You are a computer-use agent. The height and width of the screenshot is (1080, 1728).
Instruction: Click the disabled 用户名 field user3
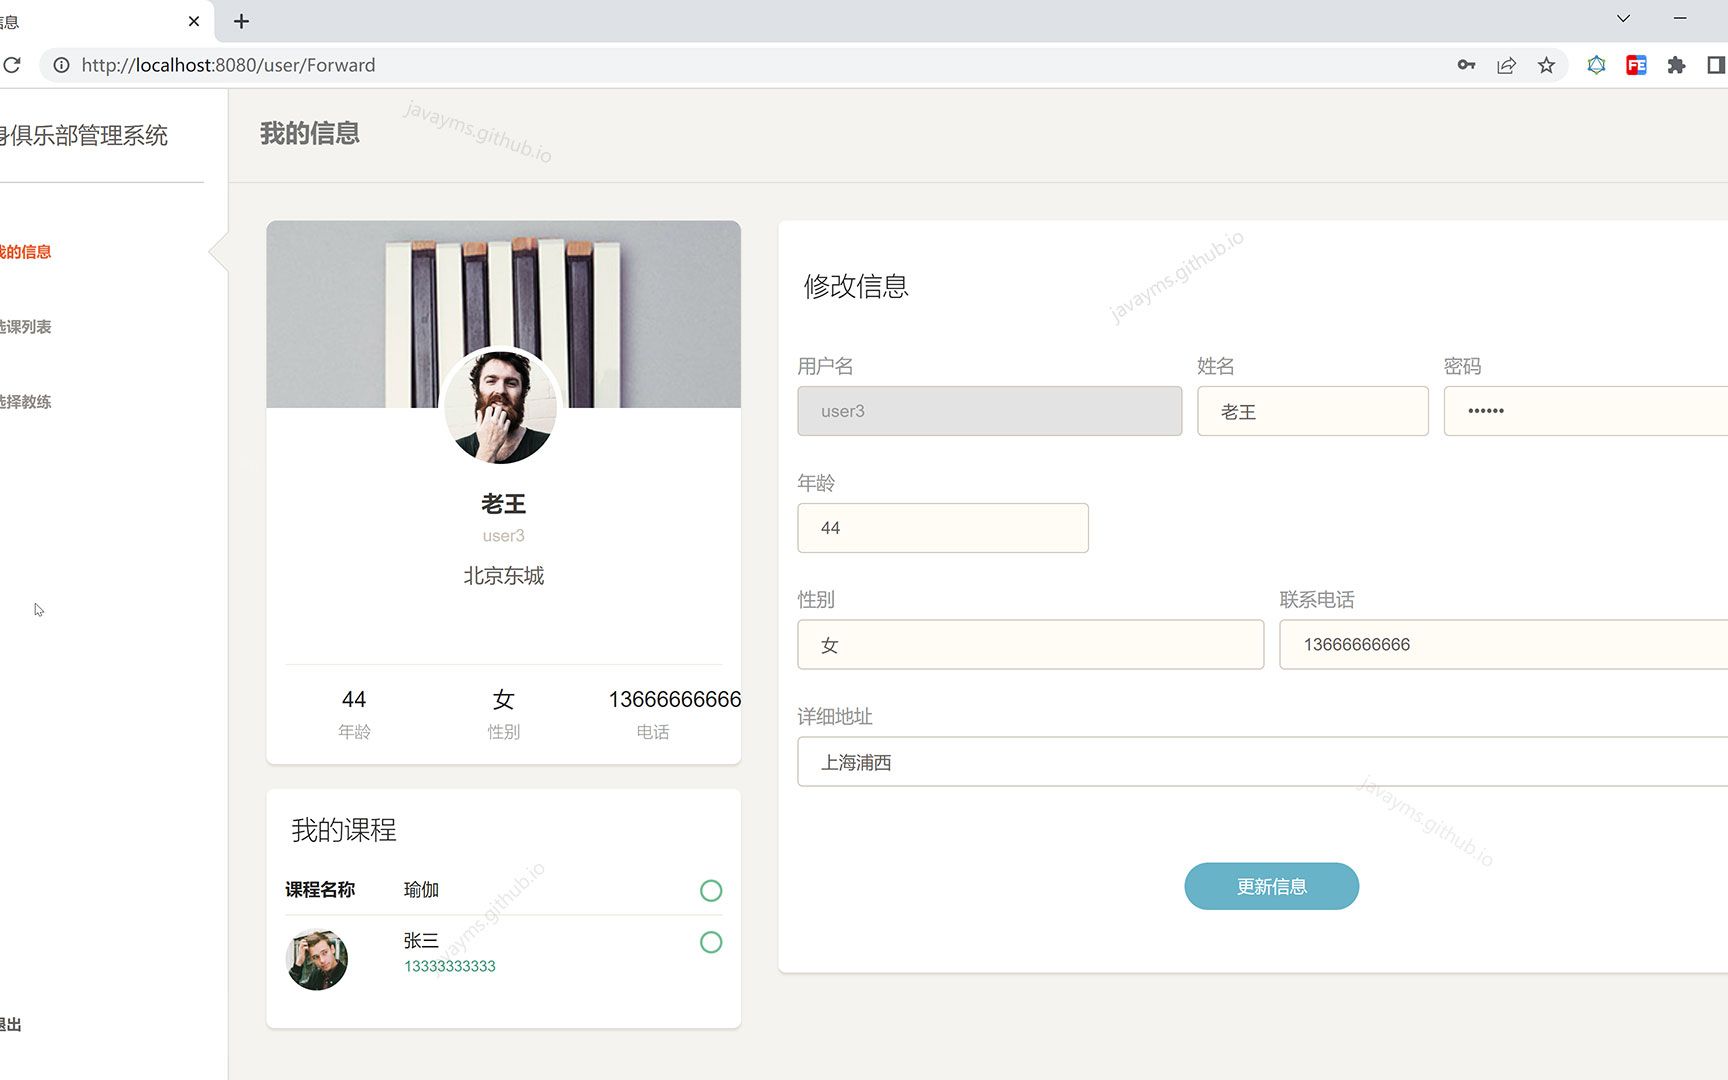point(990,411)
